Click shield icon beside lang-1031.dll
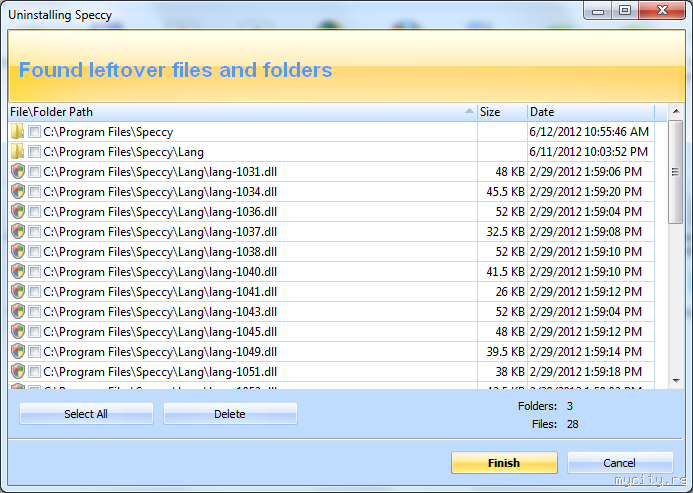The image size is (693, 493). (x=18, y=172)
